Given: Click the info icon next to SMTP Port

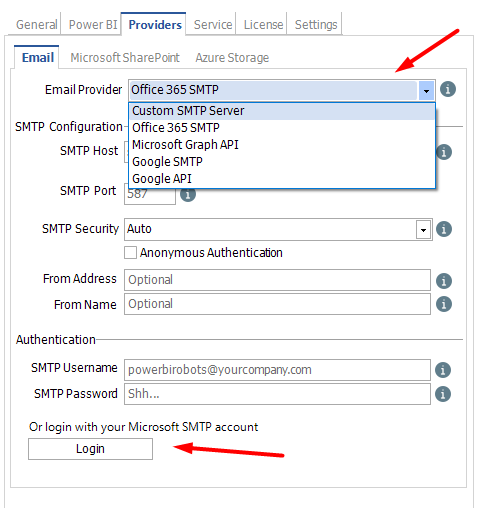Looking at the screenshot, I should (x=188, y=195).
